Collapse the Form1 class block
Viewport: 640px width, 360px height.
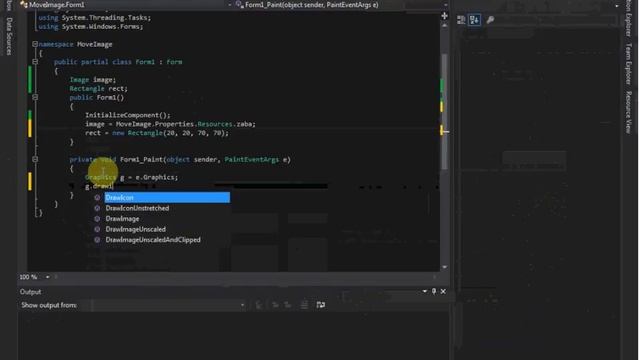[x=35, y=62]
